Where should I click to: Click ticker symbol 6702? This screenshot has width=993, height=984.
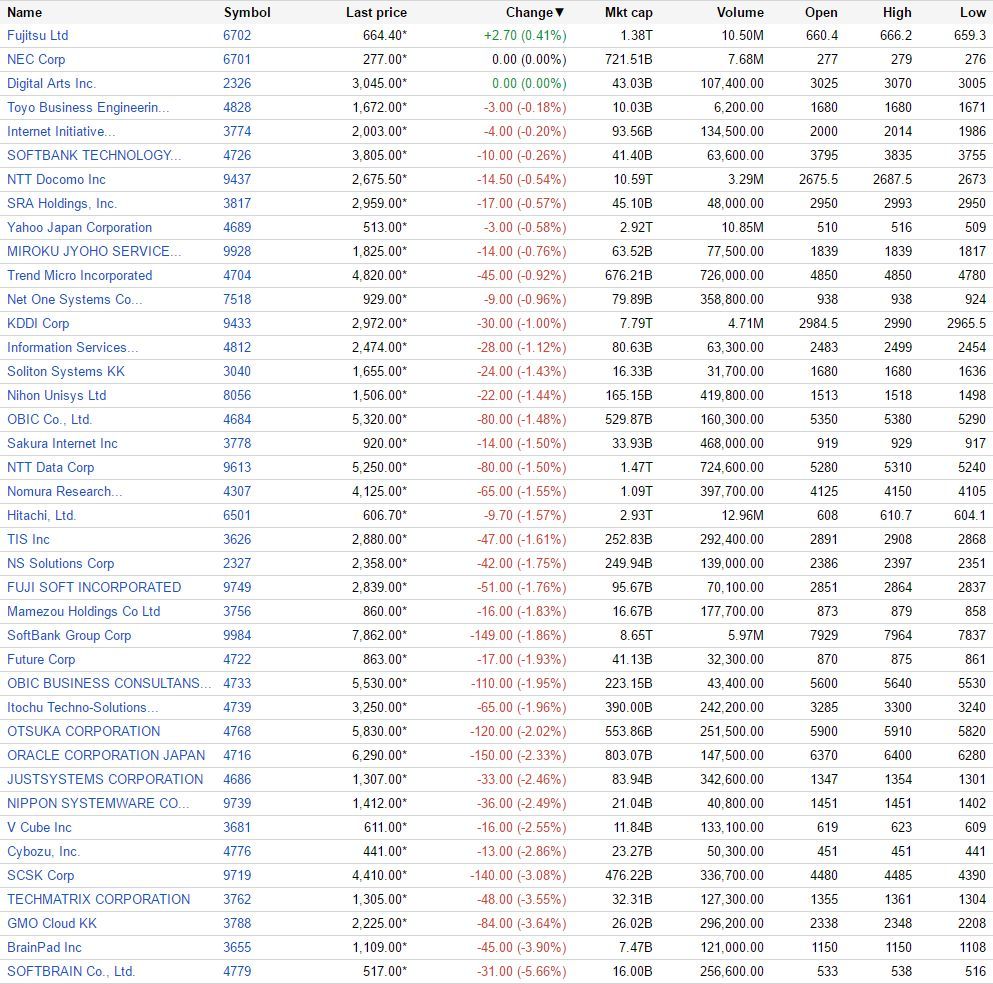(x=237, y=35)
